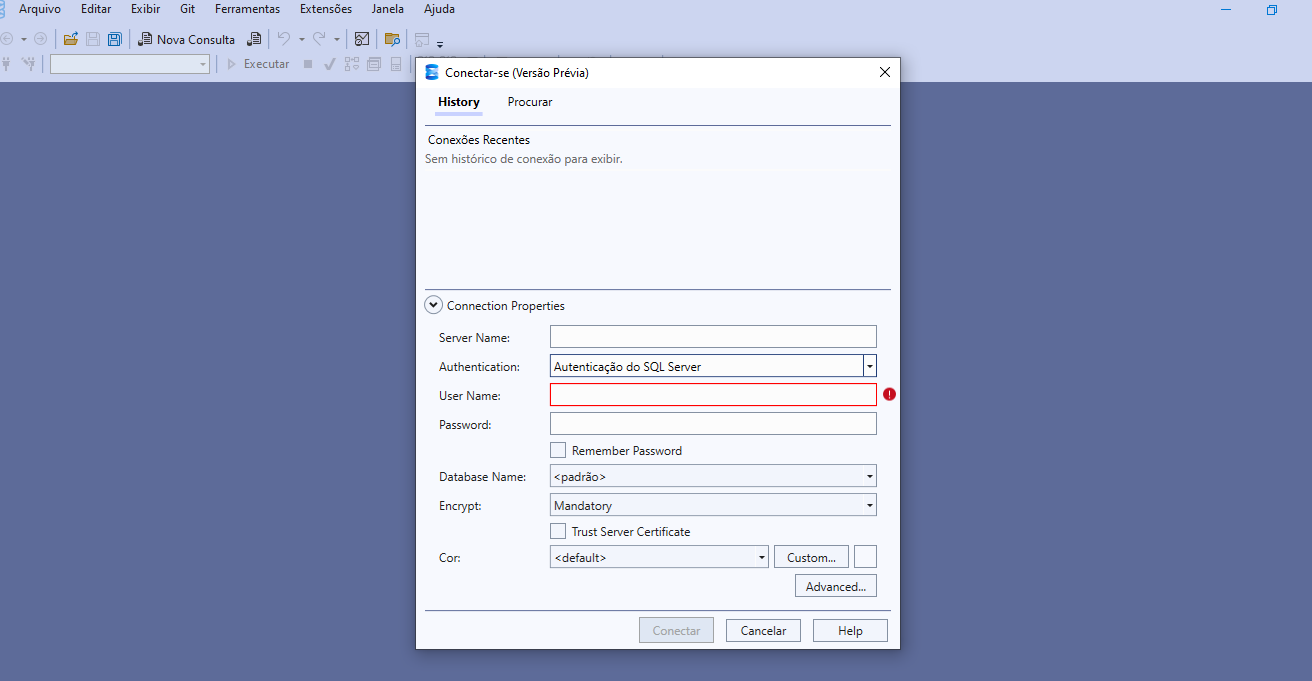The width and height of the screenshot is (1312, 681).
Task: Tick the Remember Password checkbox
Action: tap(558, 450)
